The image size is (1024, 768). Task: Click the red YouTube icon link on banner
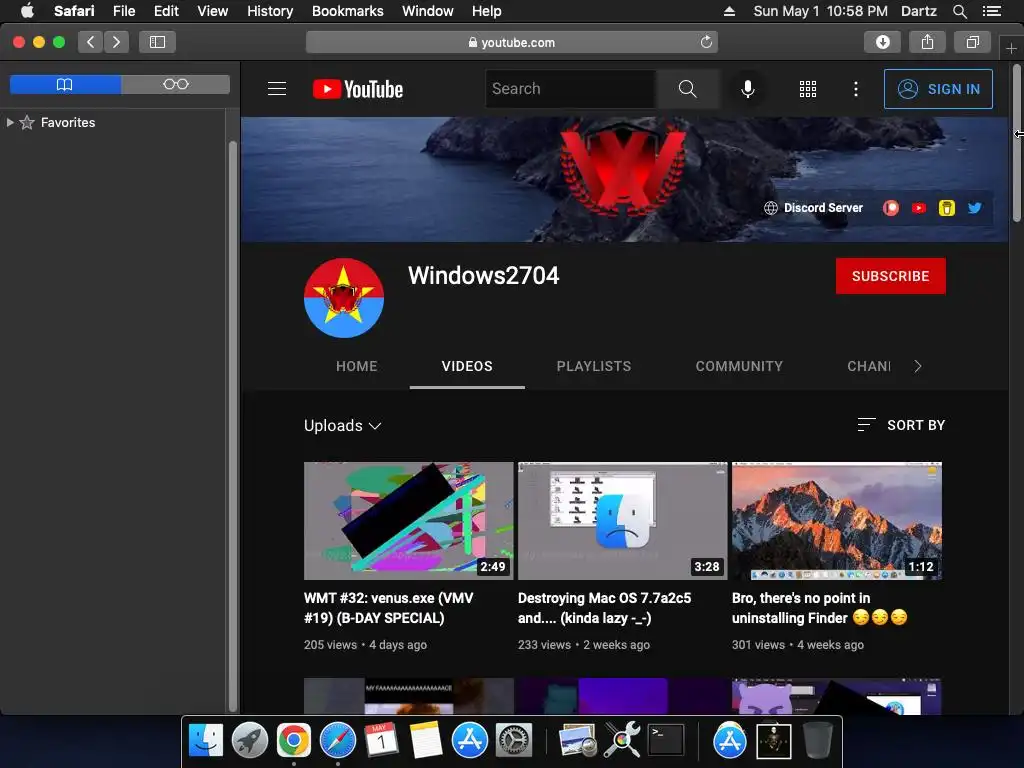[919, 208]
